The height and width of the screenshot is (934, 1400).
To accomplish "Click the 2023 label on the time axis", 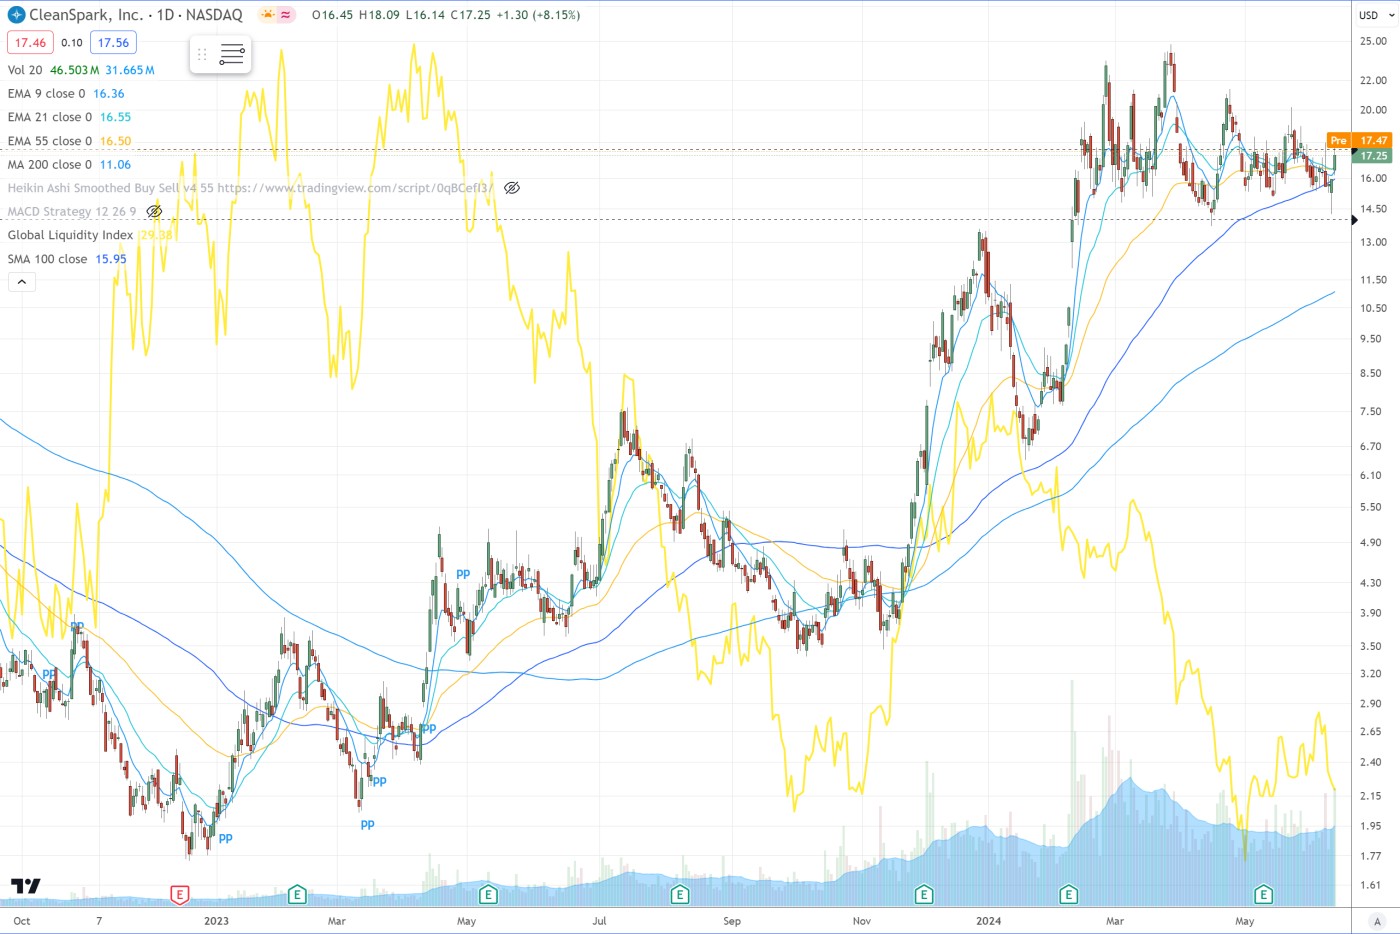I will (x=216, y=921).
